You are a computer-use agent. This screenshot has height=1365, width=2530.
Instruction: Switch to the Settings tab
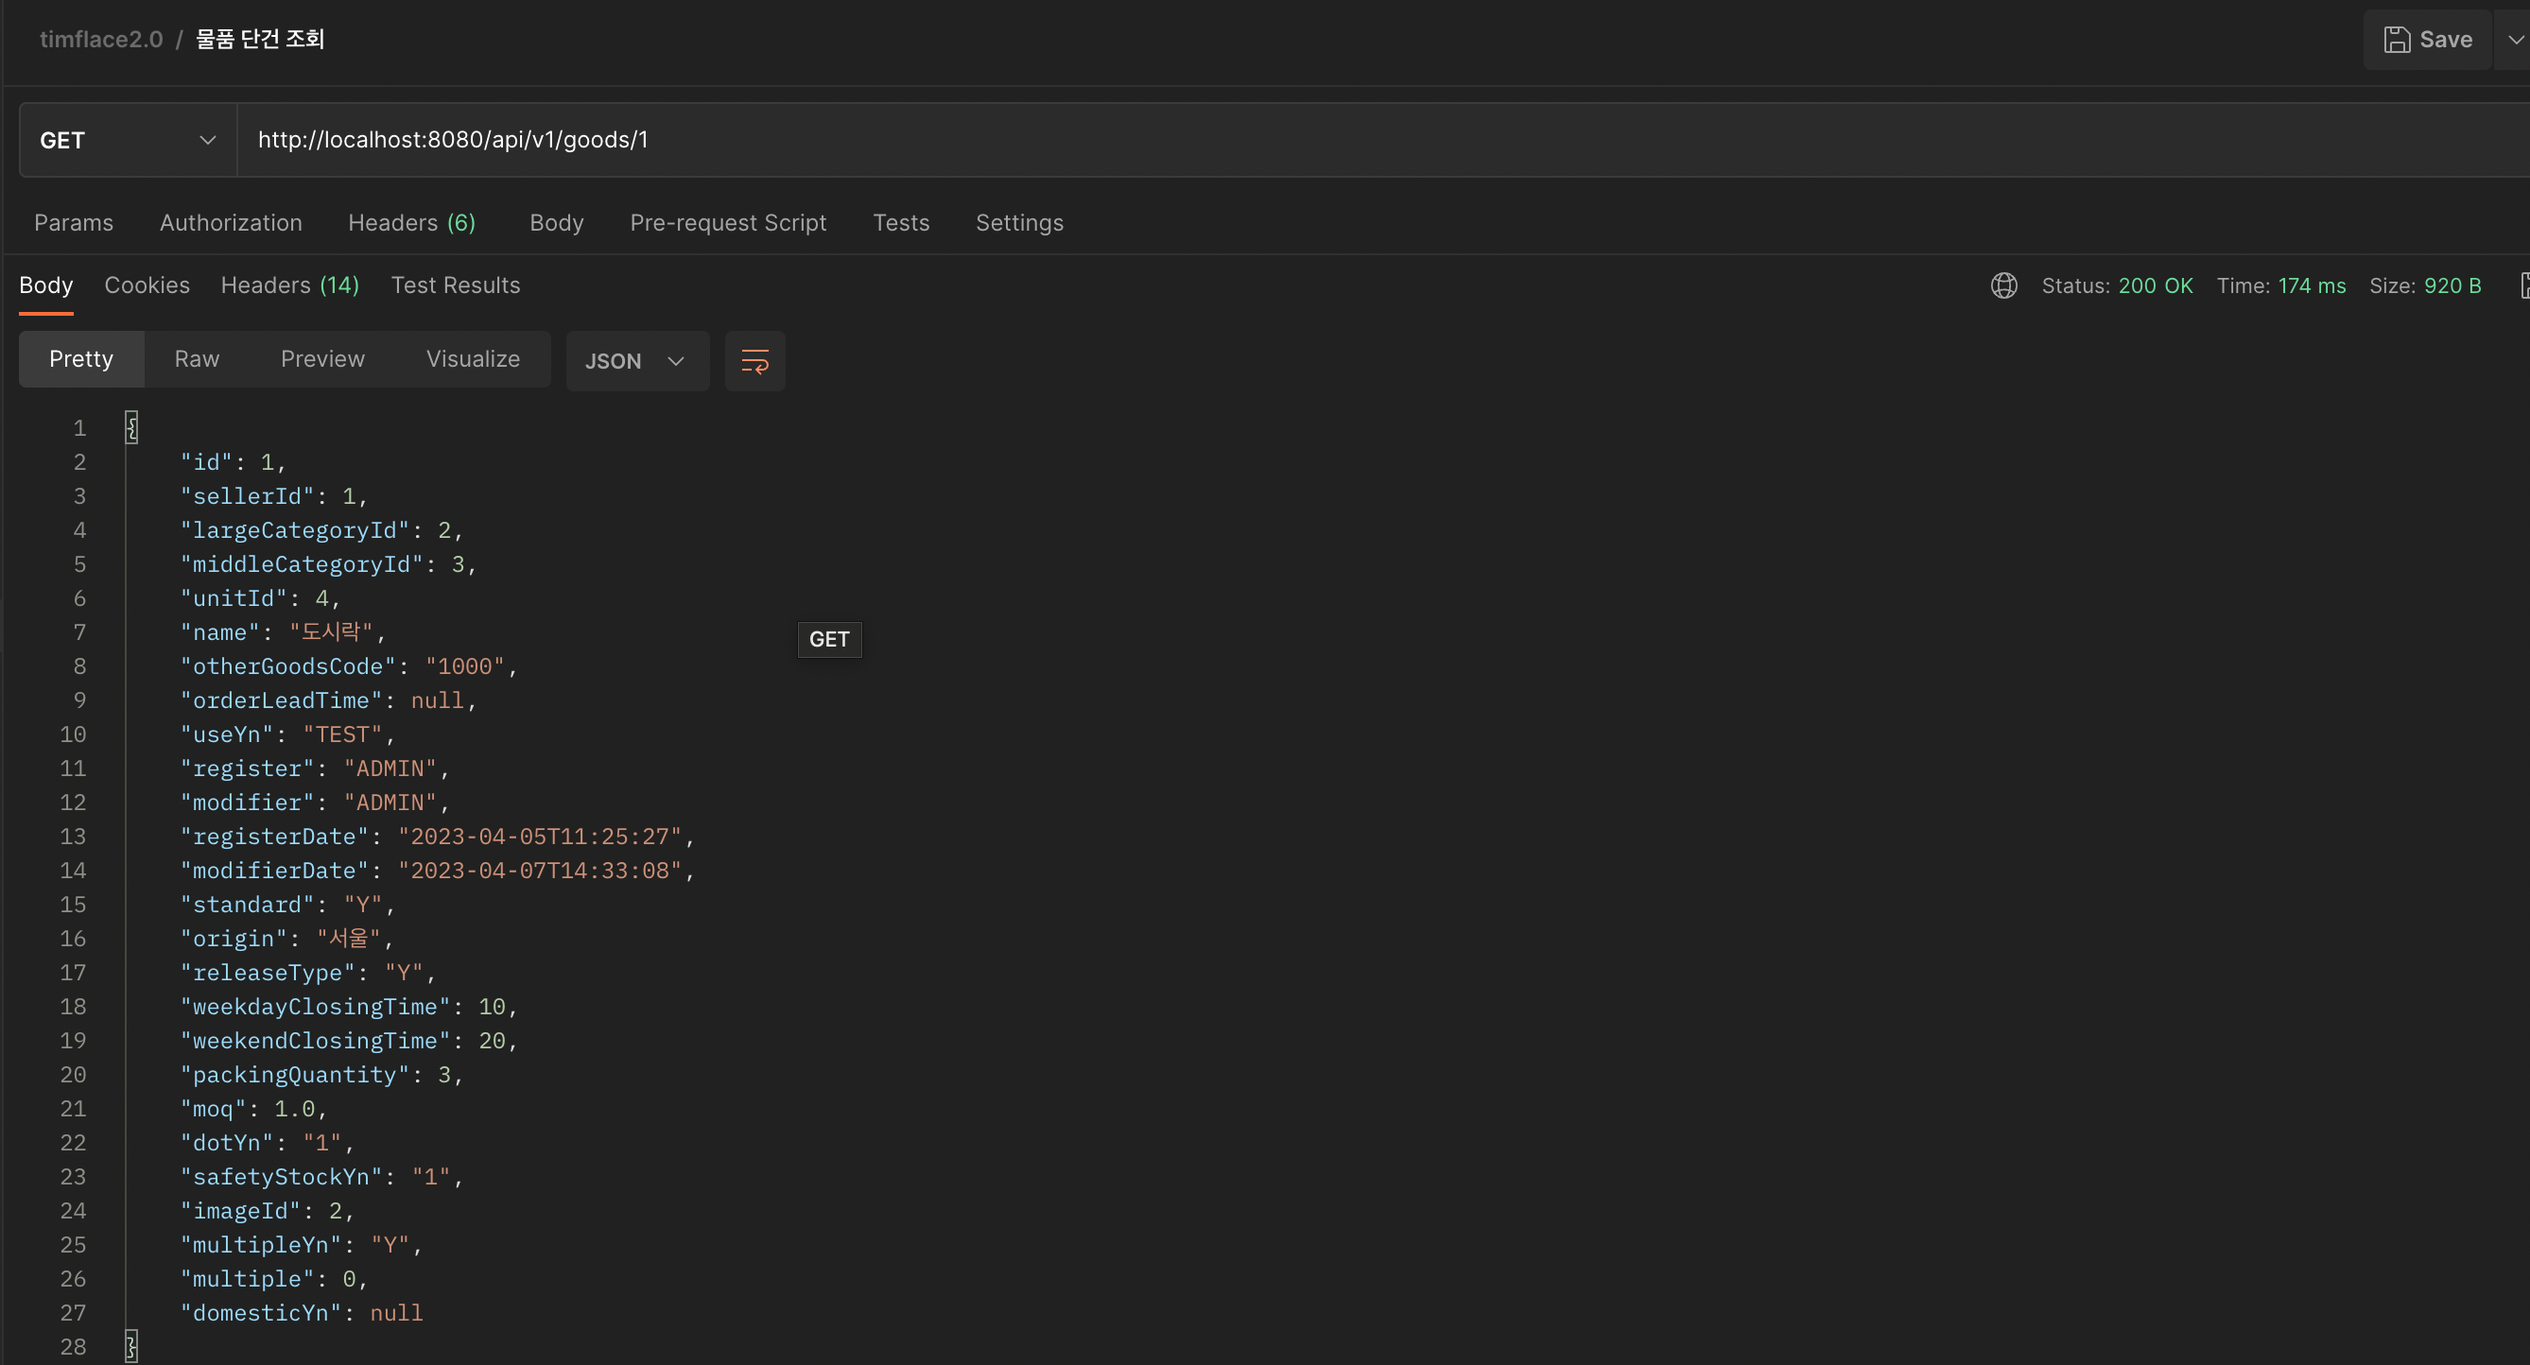(1018, 223)
